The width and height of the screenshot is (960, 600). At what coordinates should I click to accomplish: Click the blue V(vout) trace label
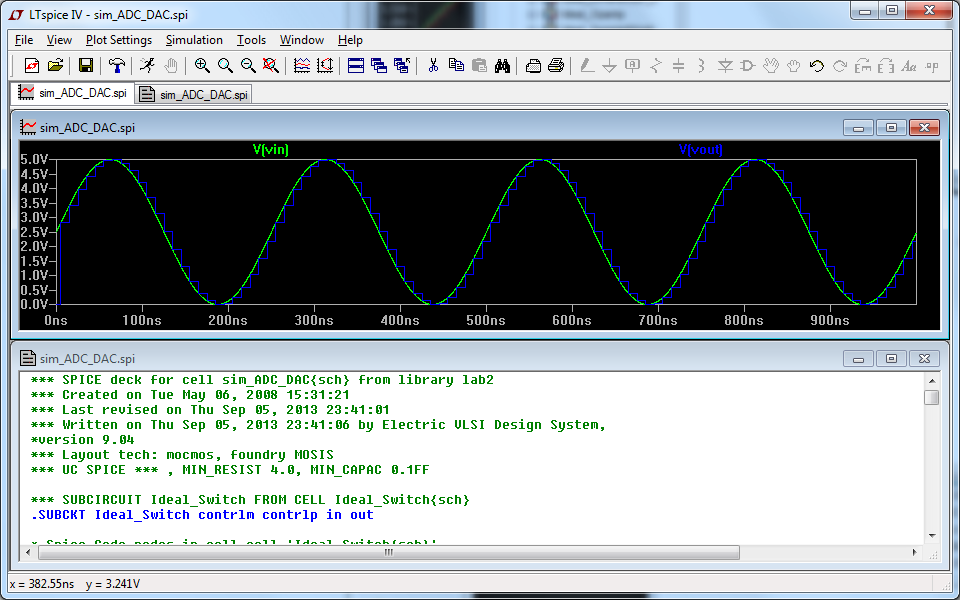[x=700, y=149]
